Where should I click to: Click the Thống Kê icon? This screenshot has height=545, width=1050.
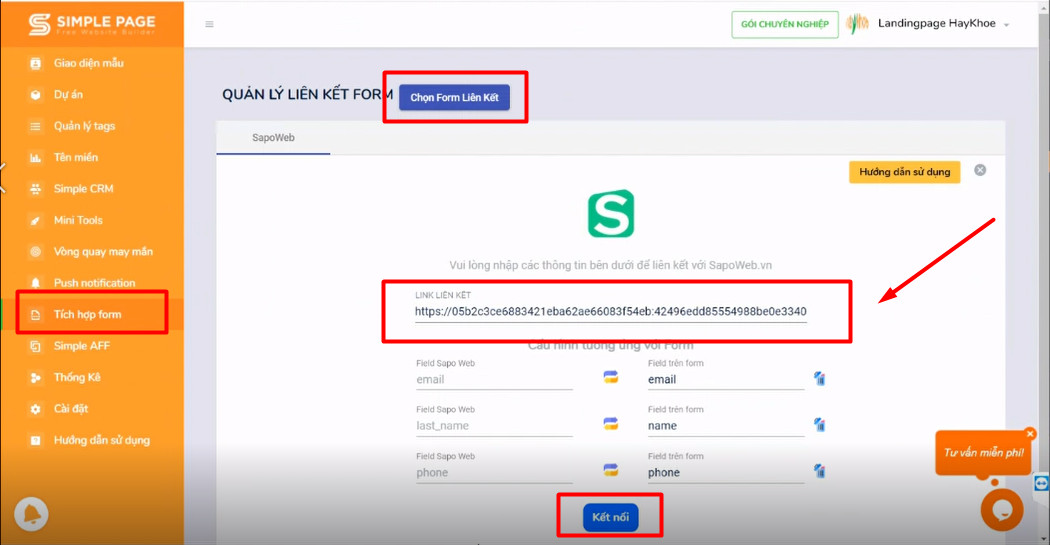tap(35, 378)
